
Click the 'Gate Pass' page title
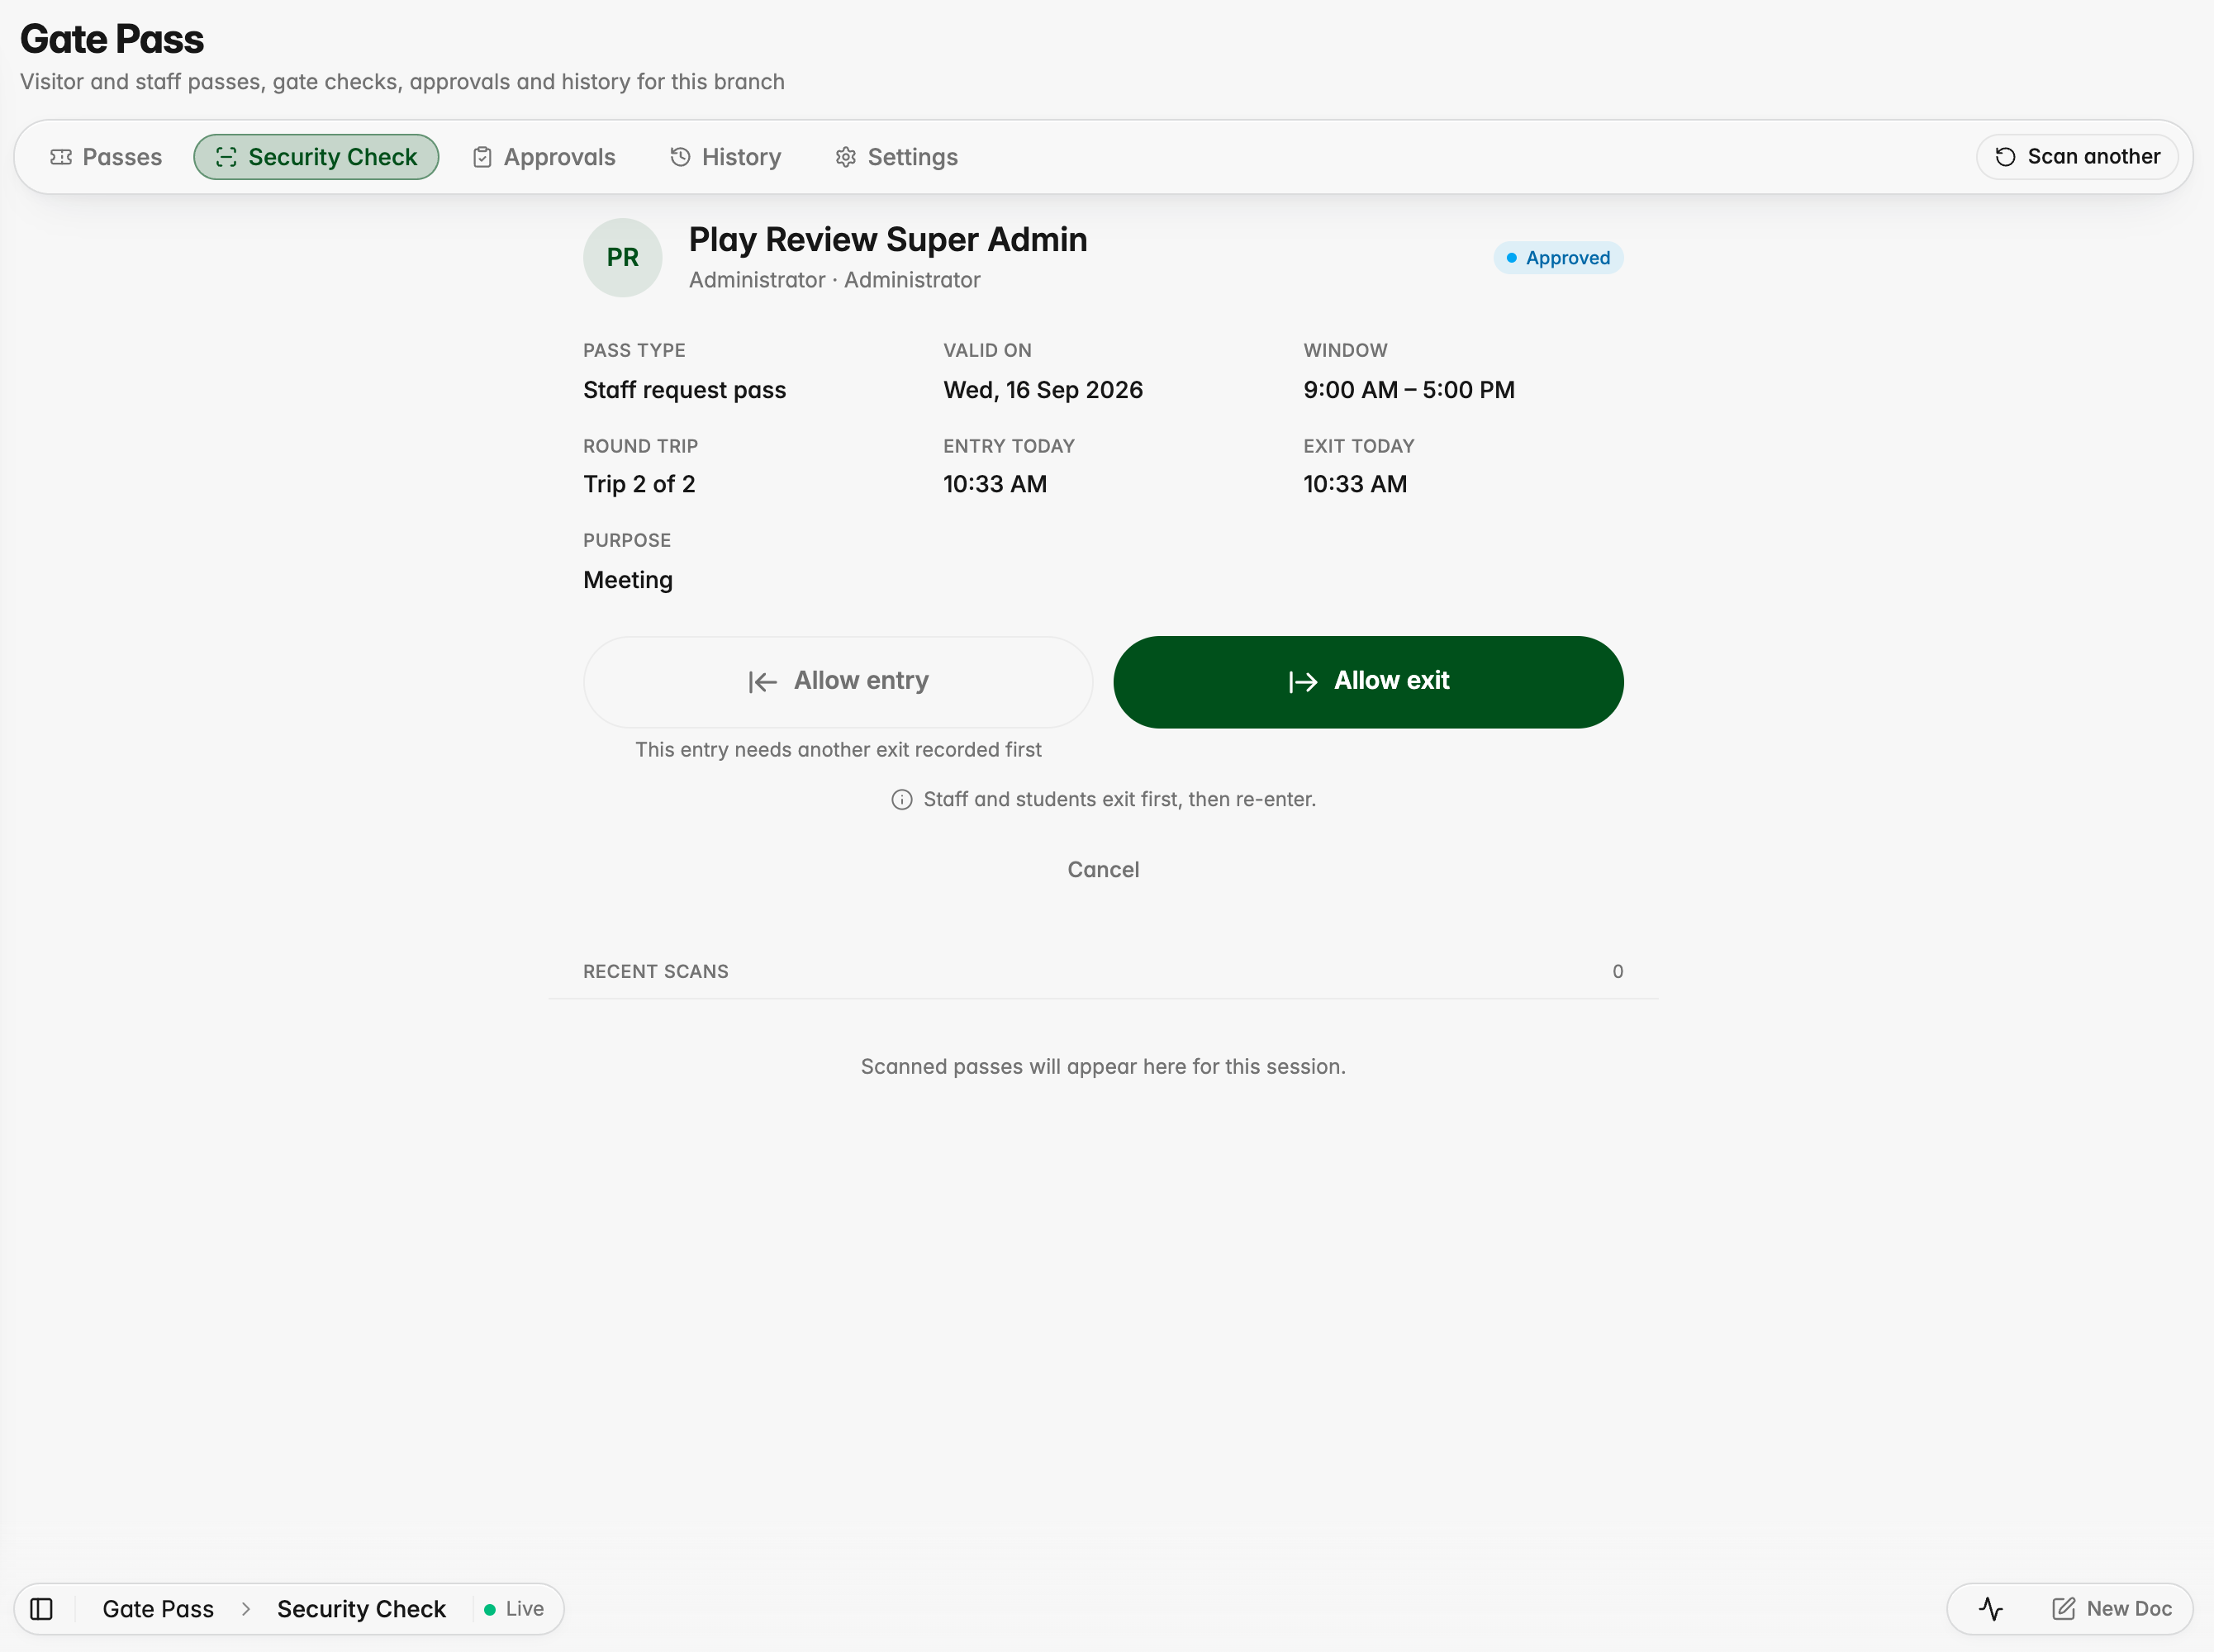click(x=112, y=39)
